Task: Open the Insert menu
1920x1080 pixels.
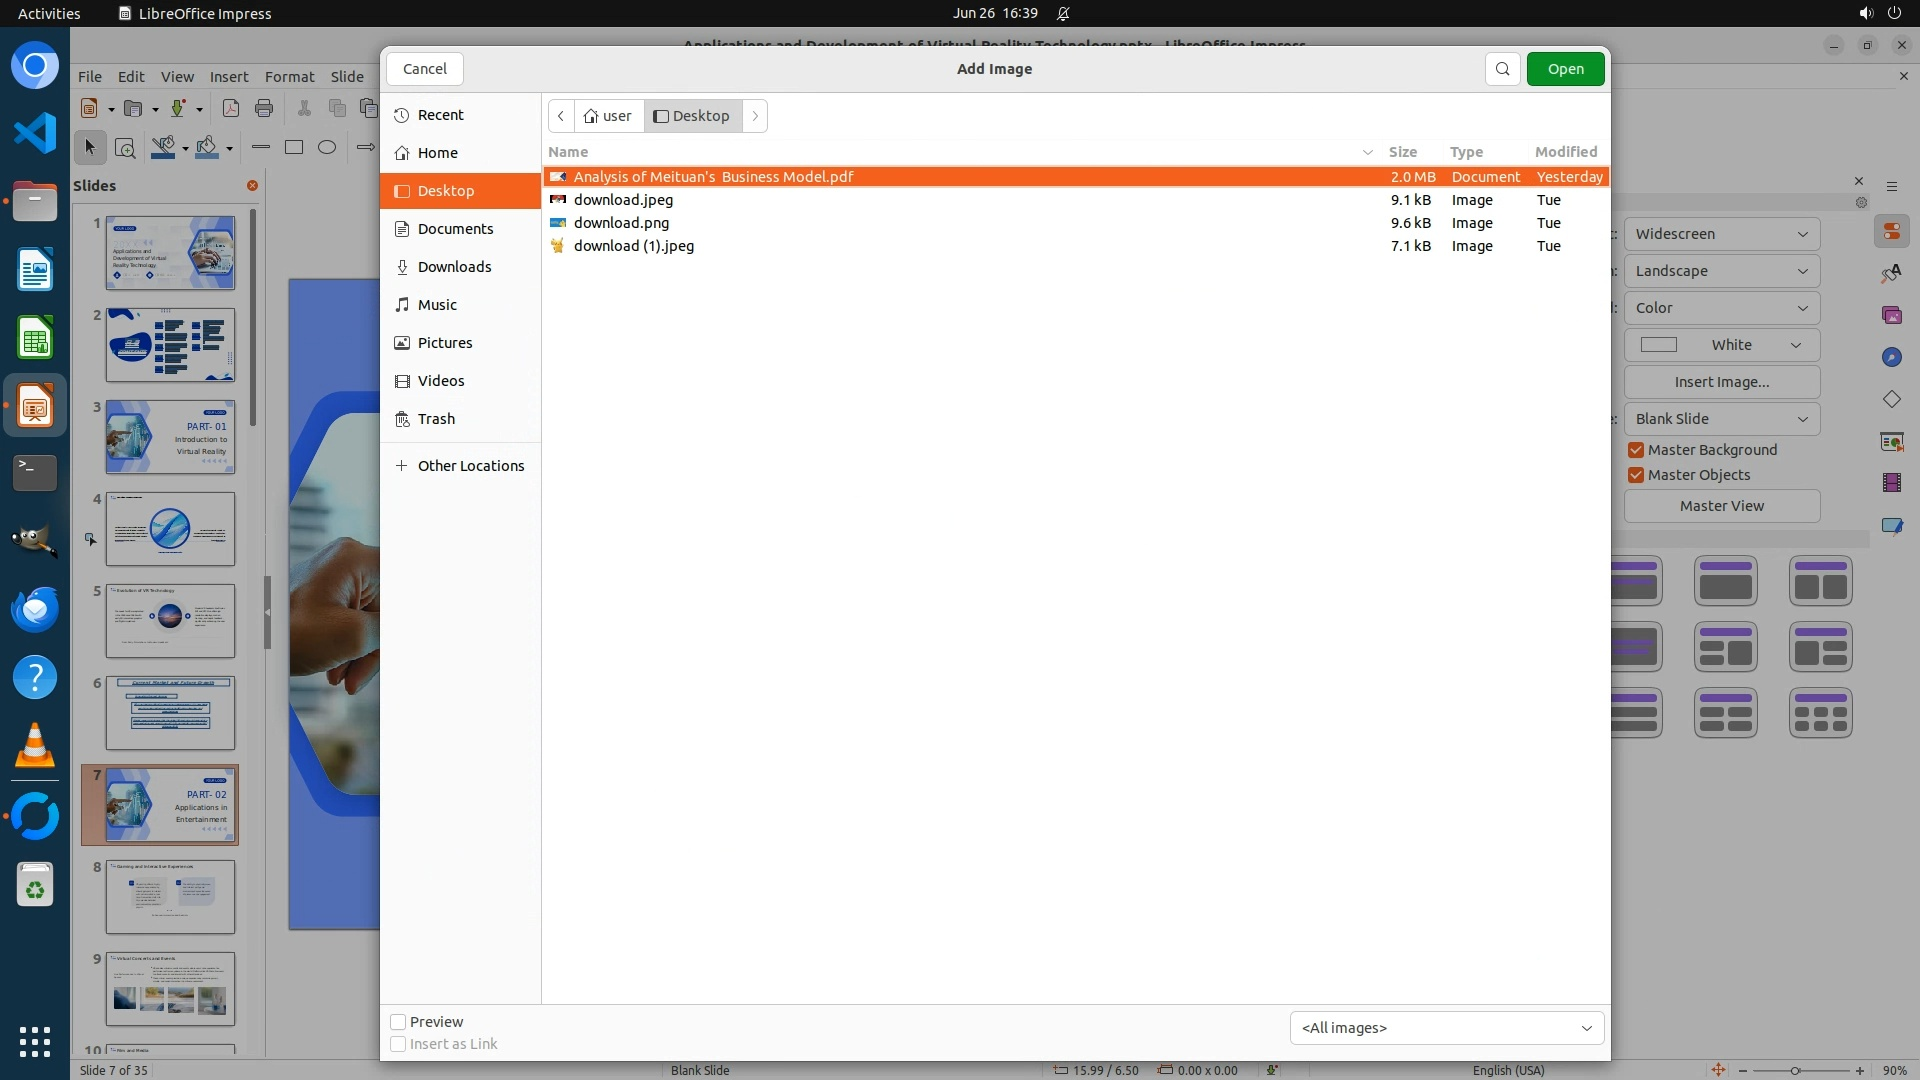Action: (228, 76)
